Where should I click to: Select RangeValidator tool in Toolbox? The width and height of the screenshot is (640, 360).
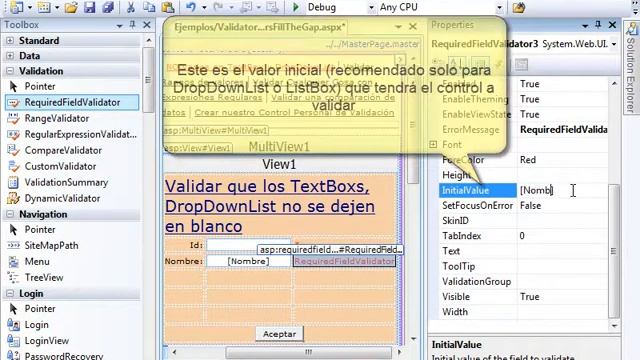[x=57, y=118]
